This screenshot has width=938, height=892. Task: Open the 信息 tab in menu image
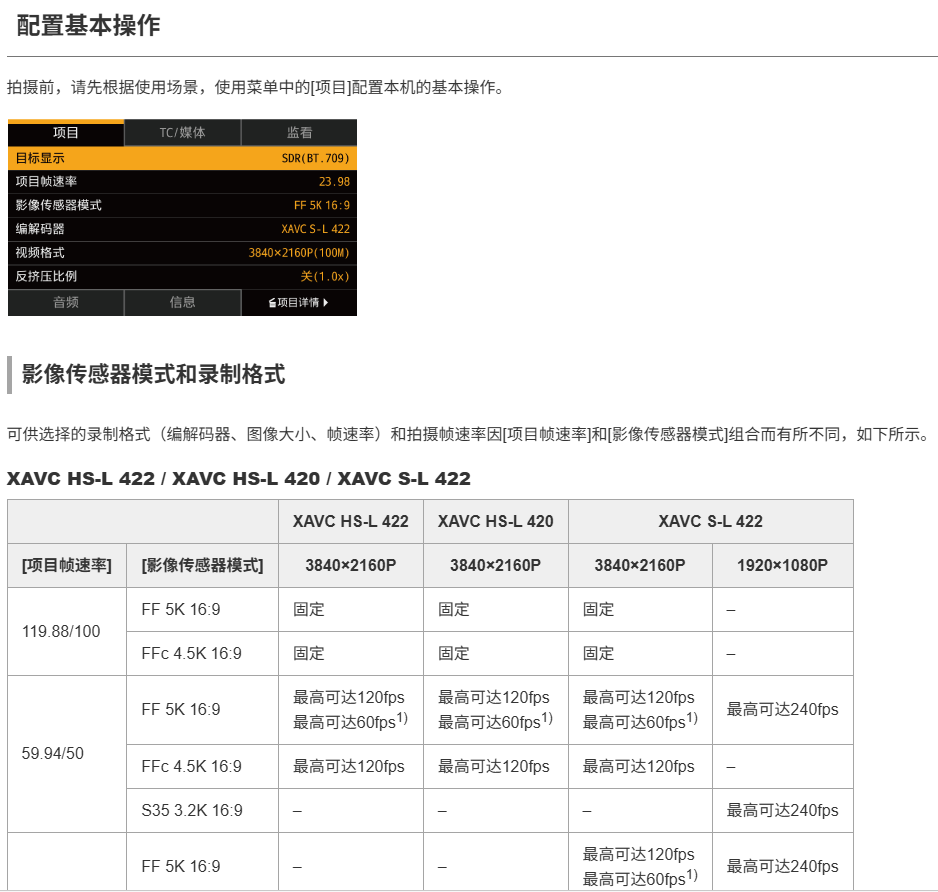pyautogui.click(x=182, y=303)
